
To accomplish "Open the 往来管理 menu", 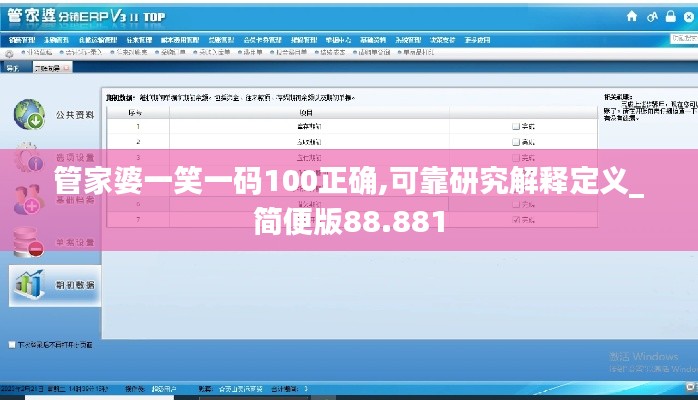I will (x=139, y=40).
